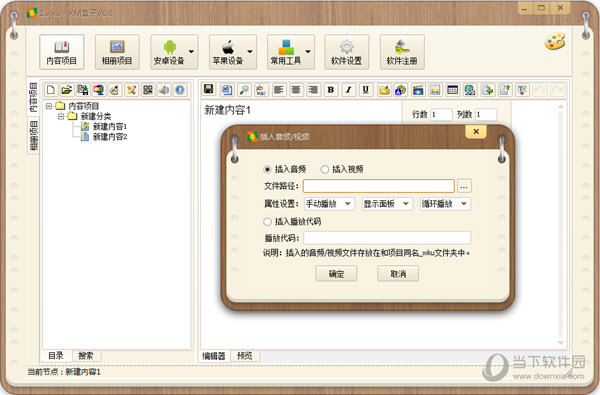Click the 播放代码 input field

tap(387, 238)
